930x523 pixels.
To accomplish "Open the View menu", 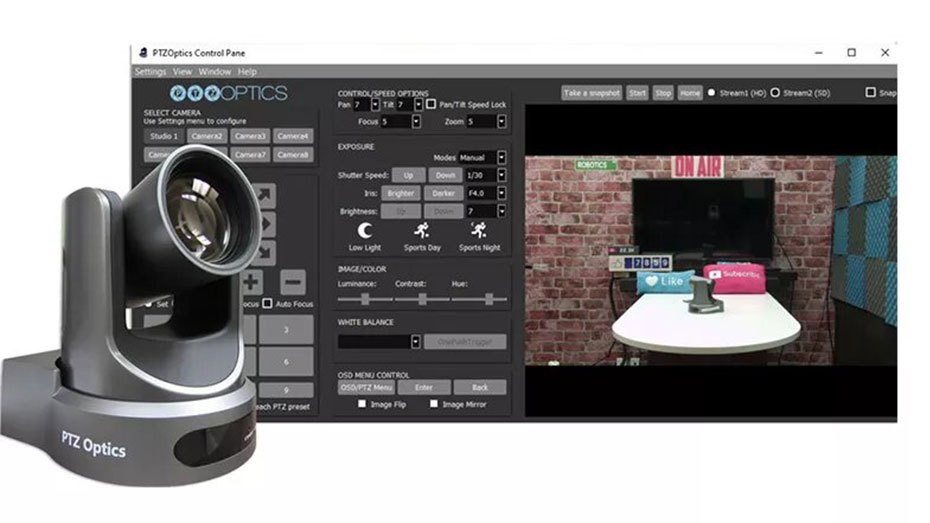I will pos(183,72).
